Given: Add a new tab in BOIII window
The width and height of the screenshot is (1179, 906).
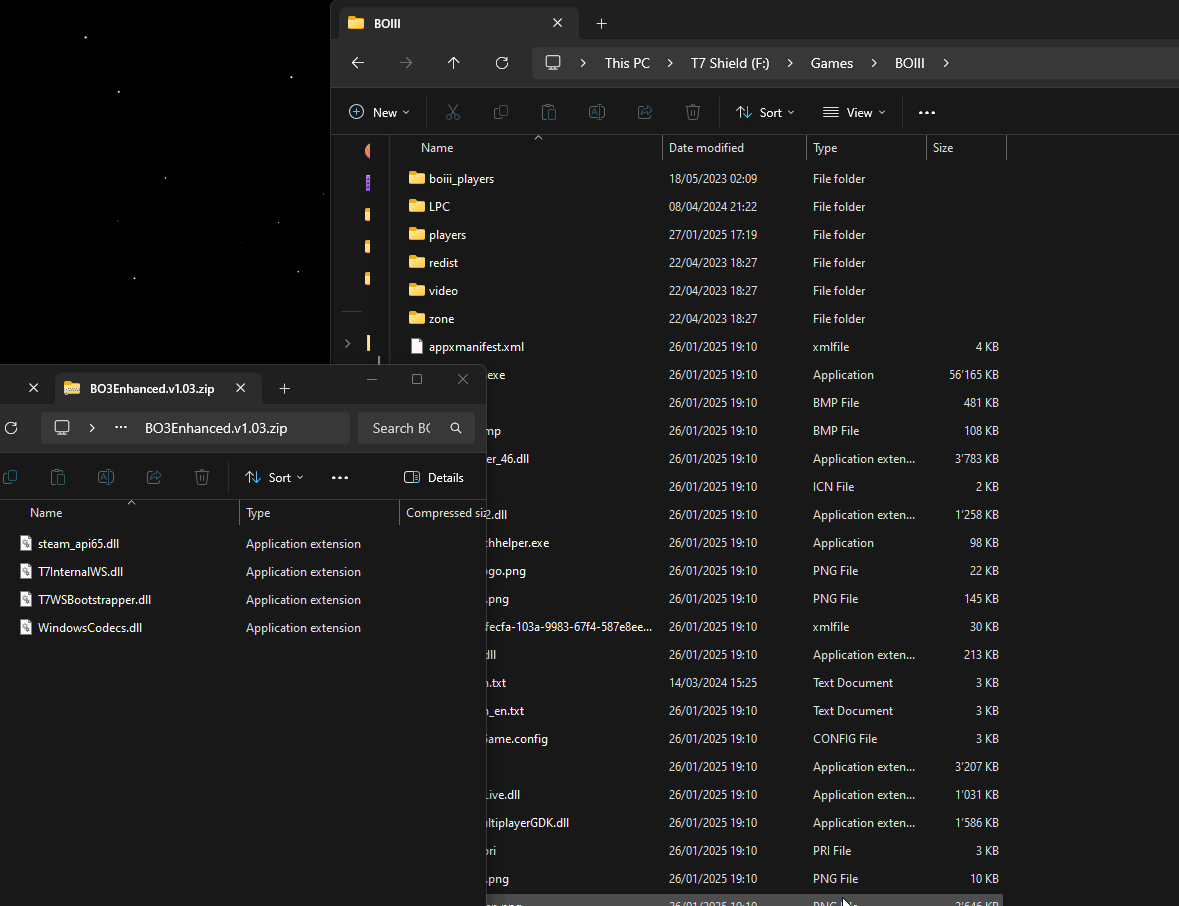Looking at the screenshot, I should click(x=601, y=23).
